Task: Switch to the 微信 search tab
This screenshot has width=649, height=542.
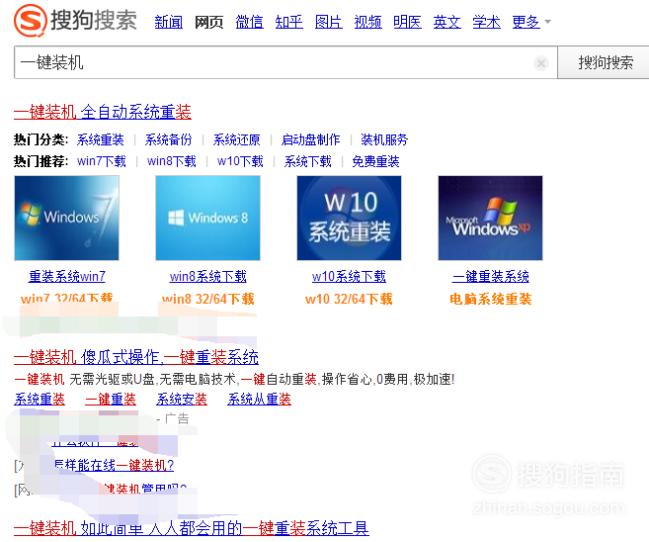Action: 249,22
